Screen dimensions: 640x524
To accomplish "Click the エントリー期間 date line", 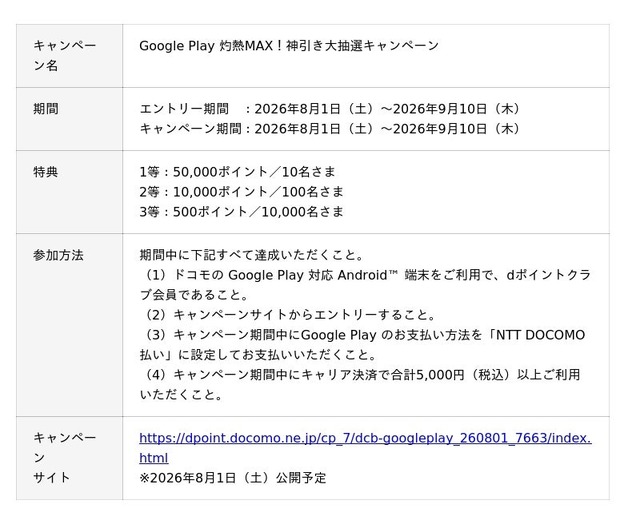I will (329, 109).
